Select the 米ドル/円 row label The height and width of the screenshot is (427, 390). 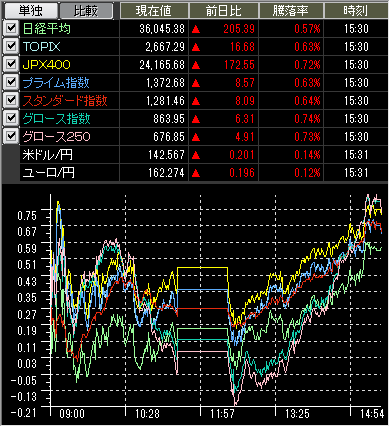(x=47, y=155)
